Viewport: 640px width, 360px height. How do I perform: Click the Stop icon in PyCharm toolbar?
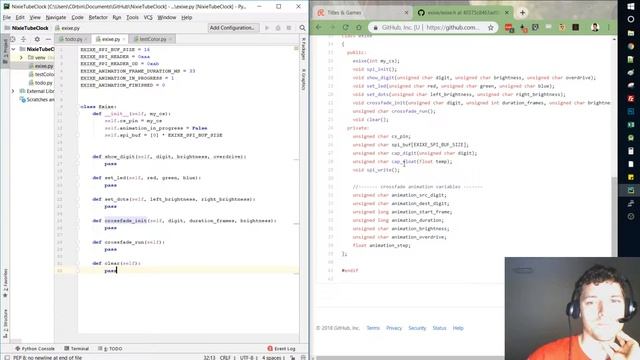(x=289, y=28)
